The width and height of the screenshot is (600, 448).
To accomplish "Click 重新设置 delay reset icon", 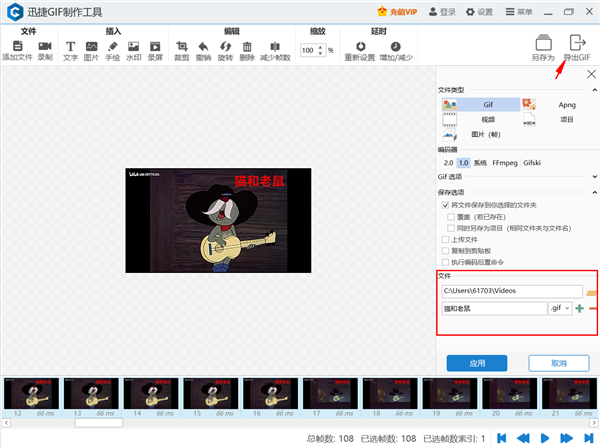I will coord(360,46).
